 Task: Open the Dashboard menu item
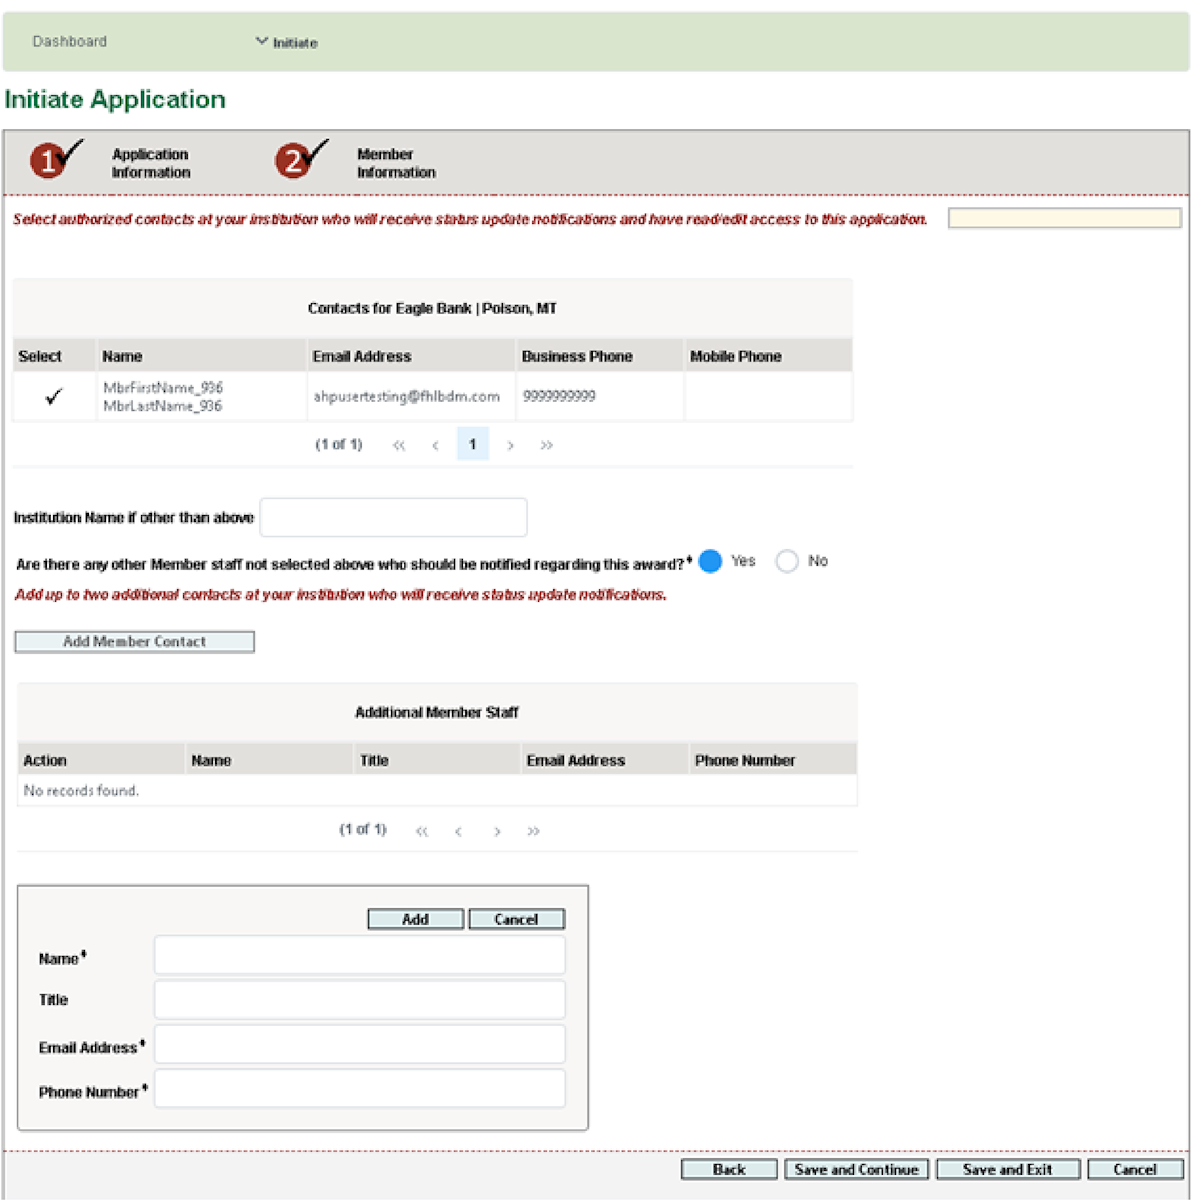pyautogui.click(x=69, y=42)
